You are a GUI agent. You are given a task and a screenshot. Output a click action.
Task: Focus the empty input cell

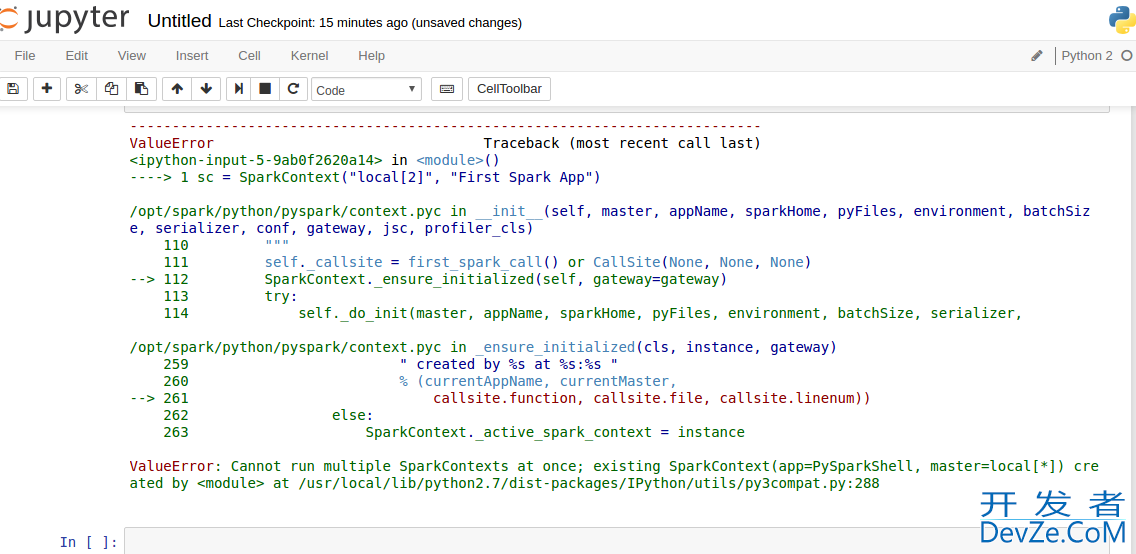click(x=617, y=541)
